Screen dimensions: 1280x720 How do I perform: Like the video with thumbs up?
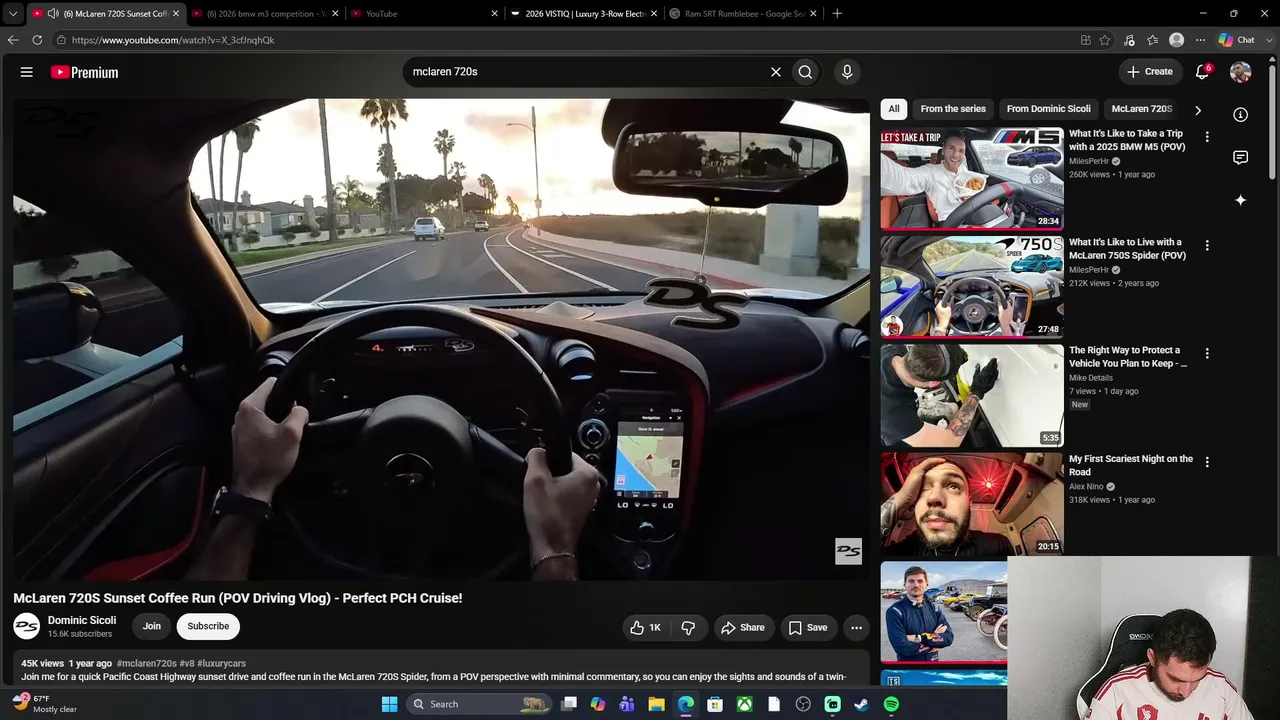[x=646, y=628]
